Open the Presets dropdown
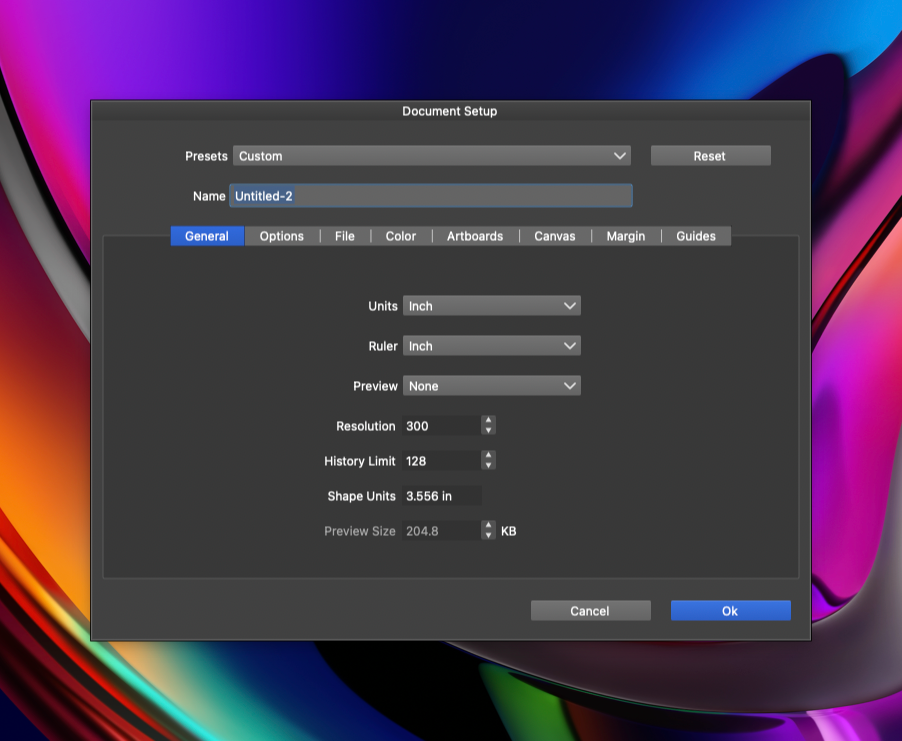 click(431, 156)
